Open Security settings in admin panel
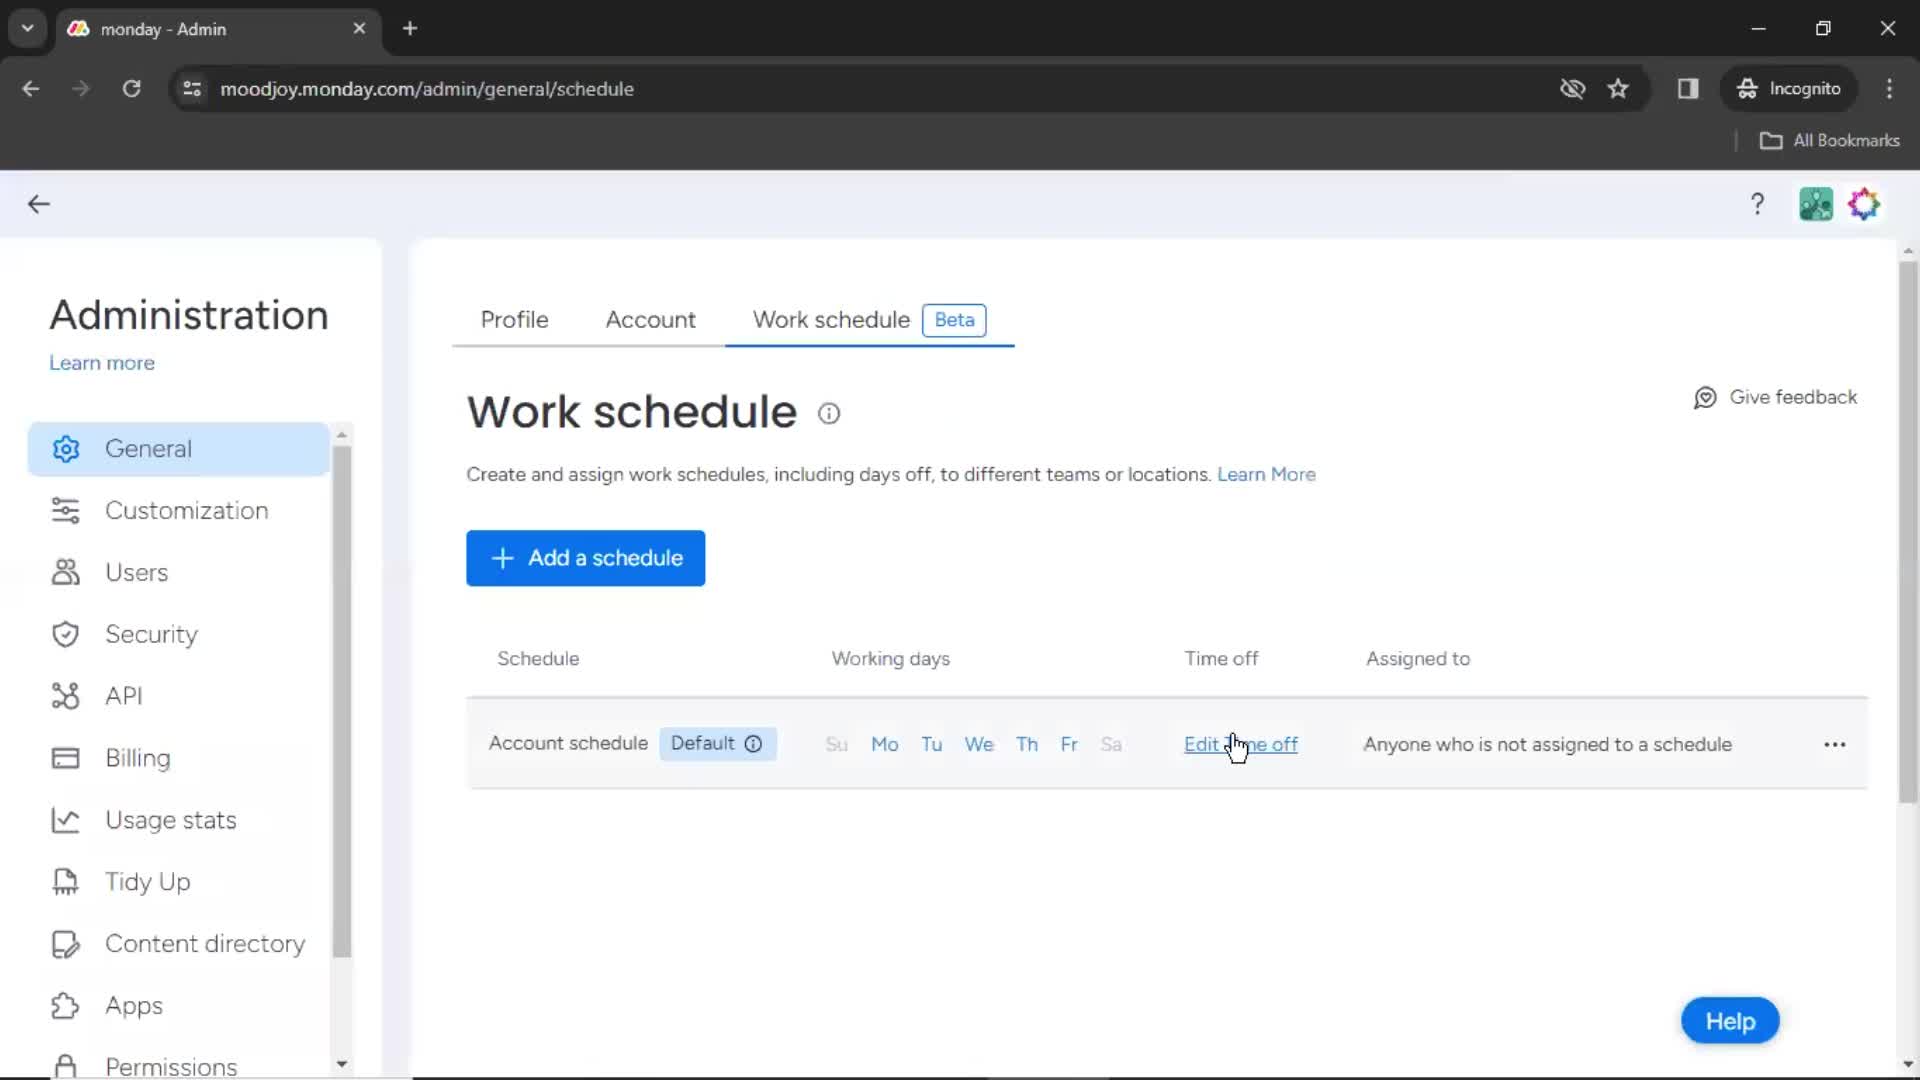This screenshot has height=1080, width=1920. tap(152, 634)
